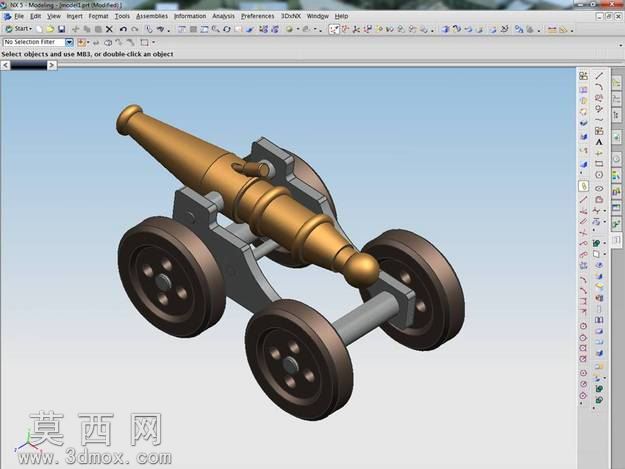Click the second icon of the resource bar

tap(617, 98)
